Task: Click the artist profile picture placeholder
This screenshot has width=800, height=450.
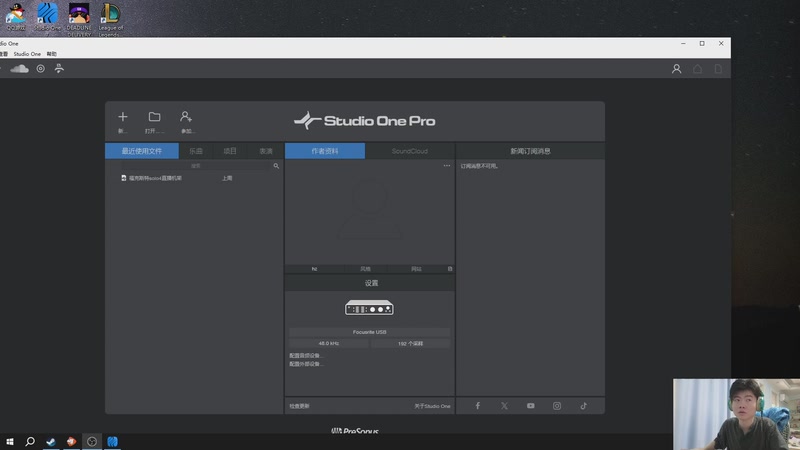Action: click(x=370, y=210)
